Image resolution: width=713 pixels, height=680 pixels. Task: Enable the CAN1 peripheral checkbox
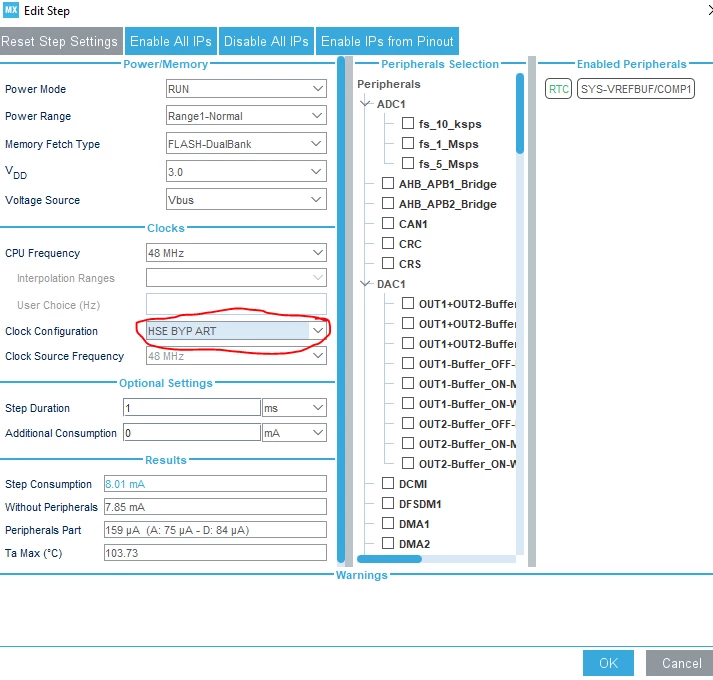(388, 223)
